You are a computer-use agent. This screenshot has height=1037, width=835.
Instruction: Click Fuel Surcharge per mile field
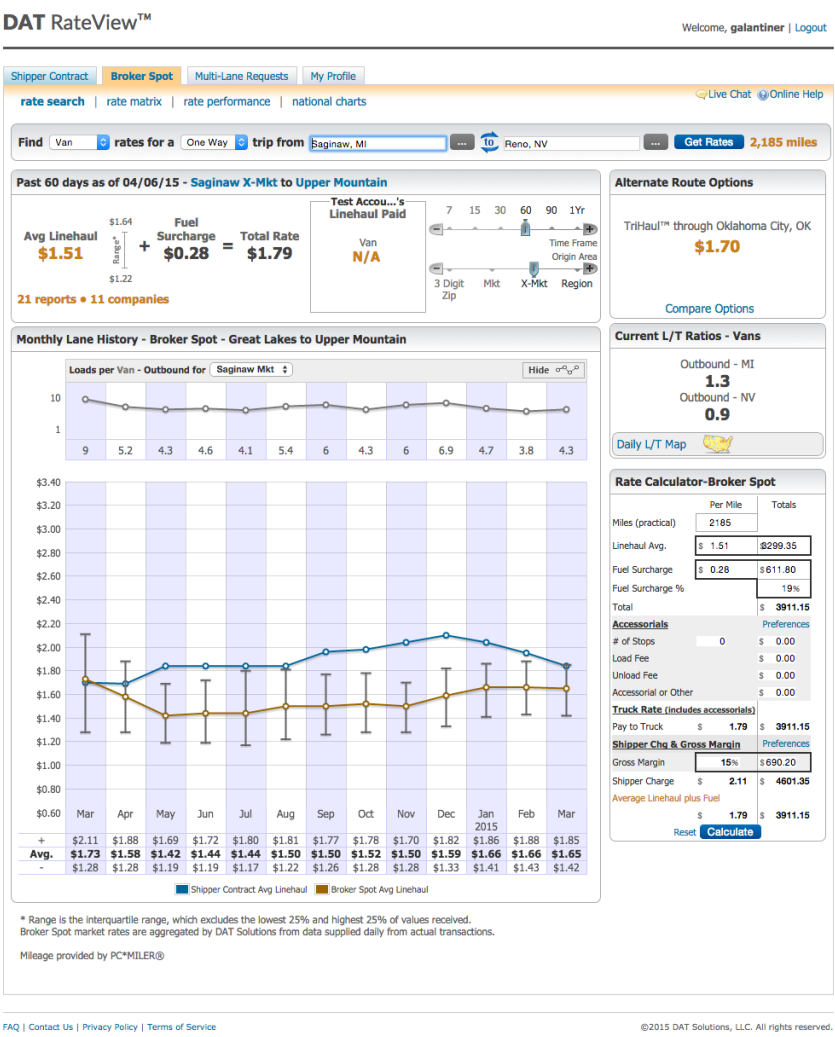click(x=726, y=569)
